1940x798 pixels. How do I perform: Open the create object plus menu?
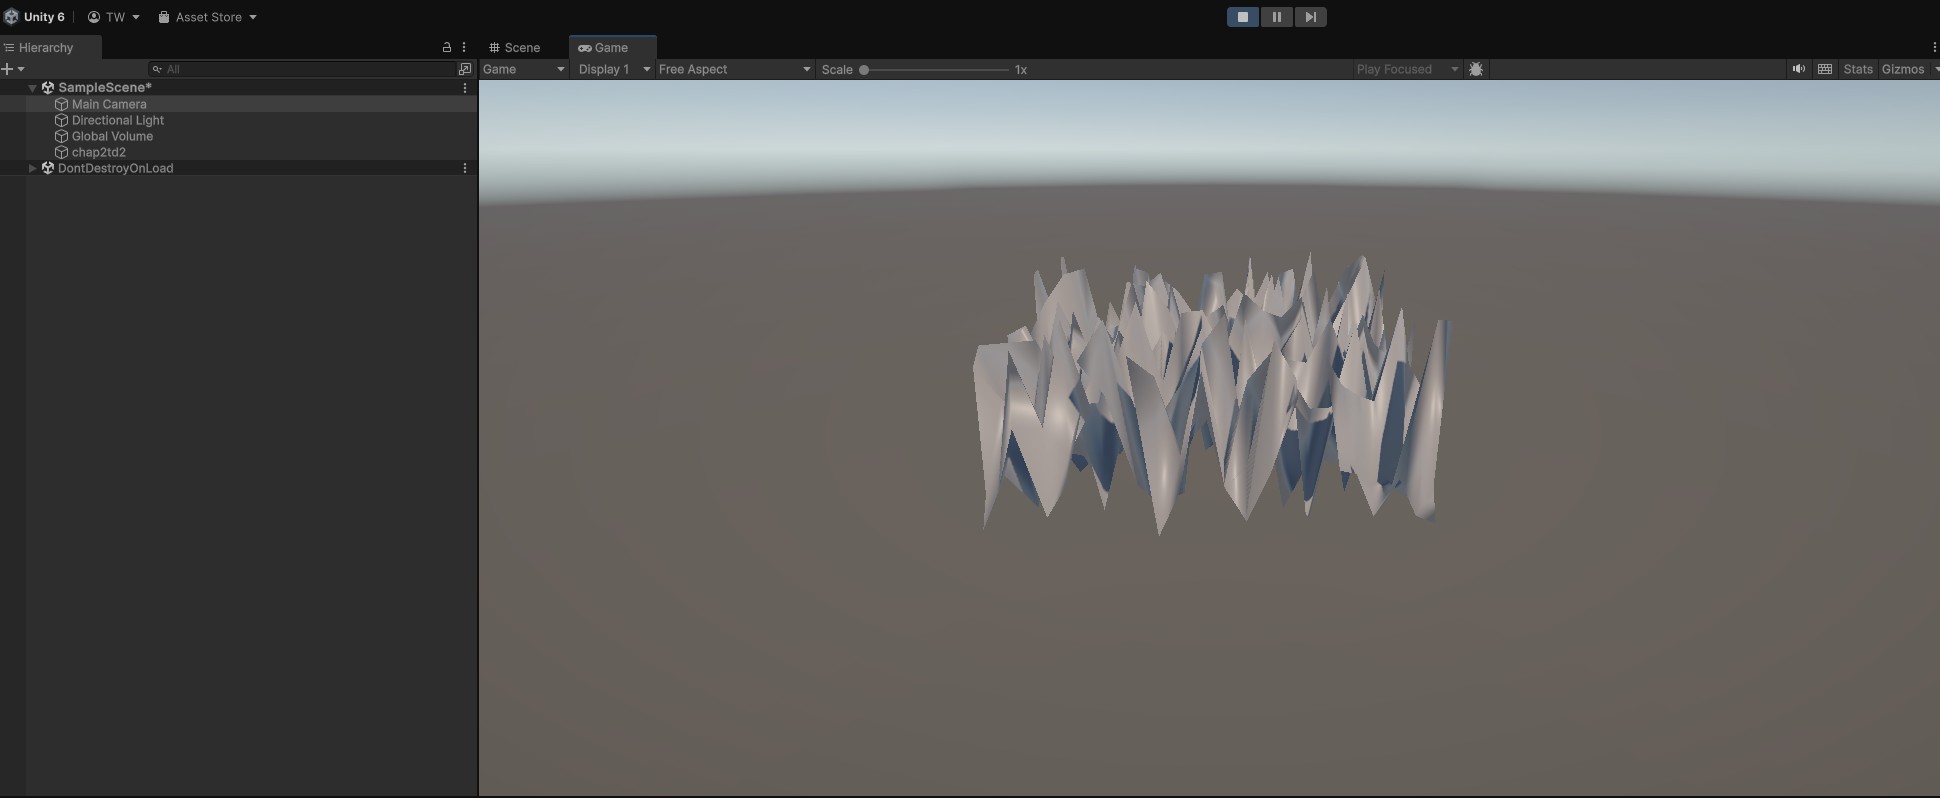click(12, 69)
